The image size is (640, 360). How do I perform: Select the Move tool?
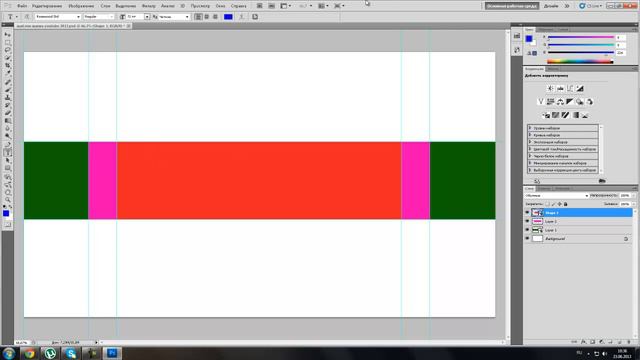(x=7, y=34)
